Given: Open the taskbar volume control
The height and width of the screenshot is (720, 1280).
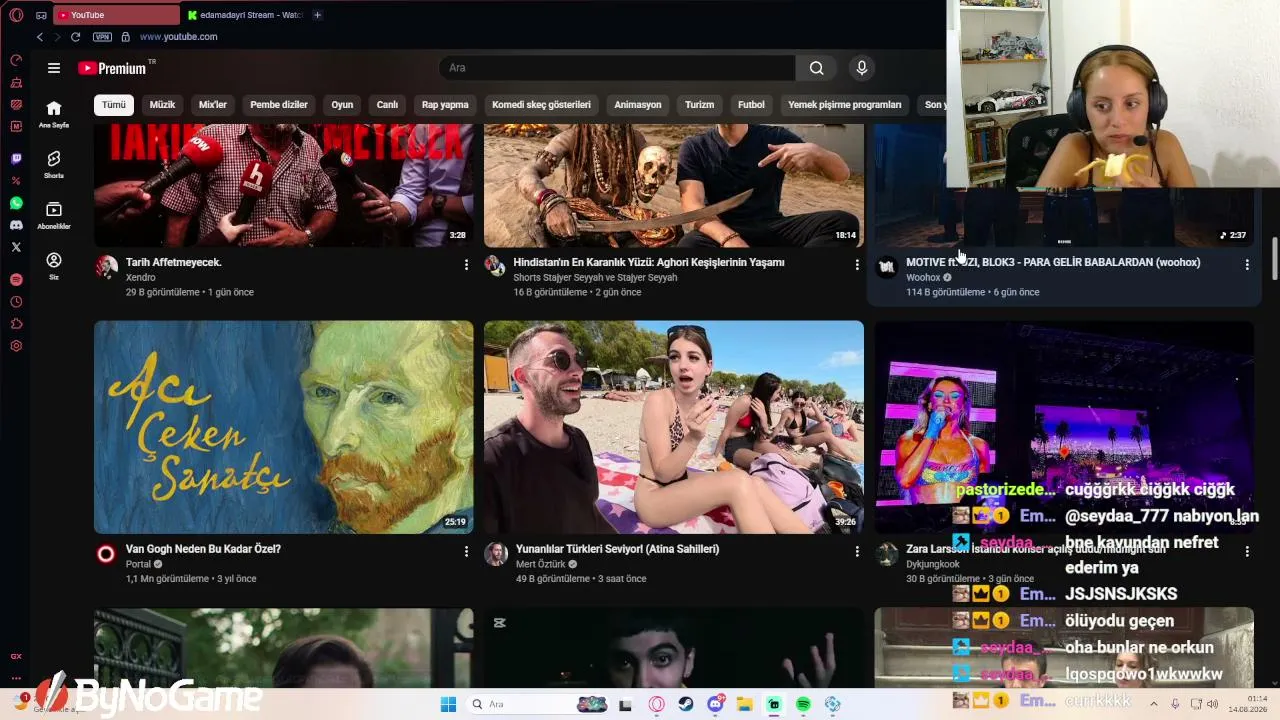Looking at the screenshot, I should click(1213, 704).
